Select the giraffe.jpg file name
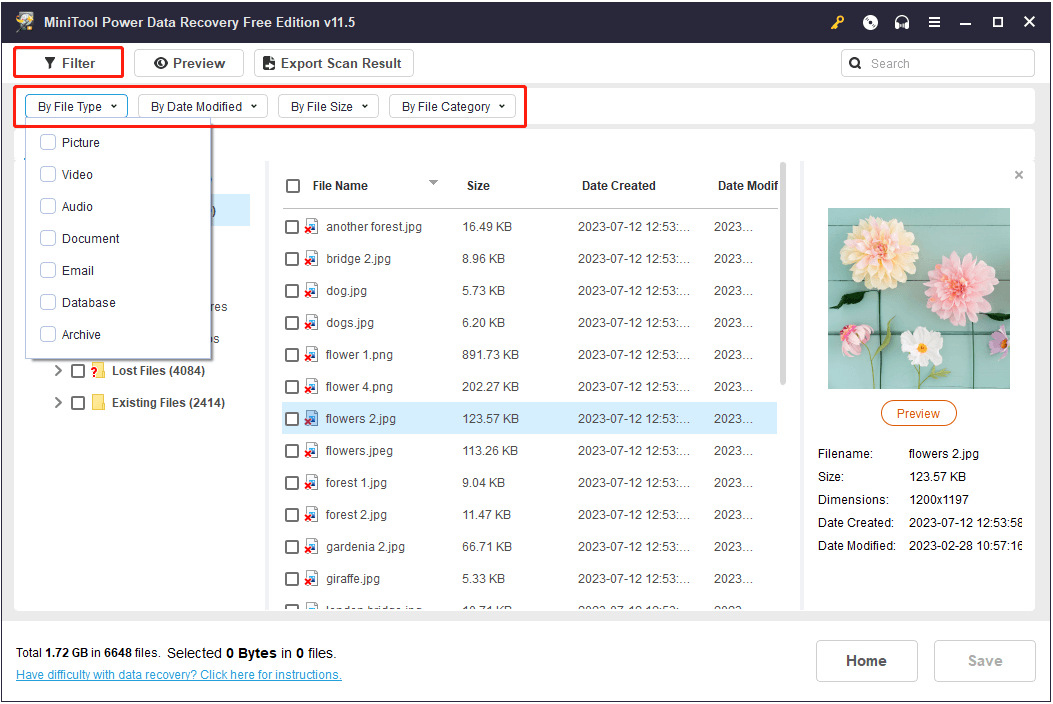 point(353,579)
